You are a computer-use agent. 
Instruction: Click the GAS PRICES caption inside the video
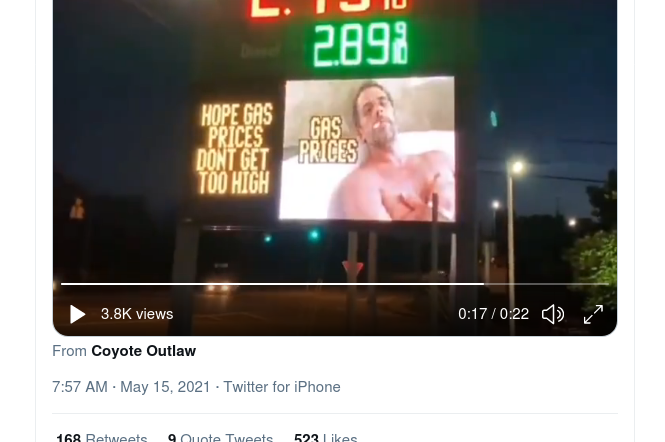point(328,140)
